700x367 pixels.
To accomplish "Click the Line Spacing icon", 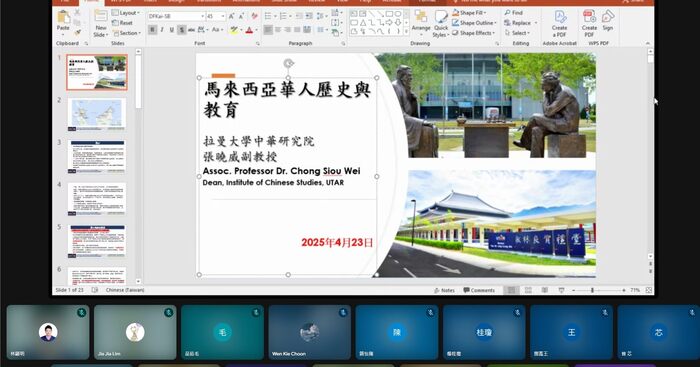I will coord(321,16).
